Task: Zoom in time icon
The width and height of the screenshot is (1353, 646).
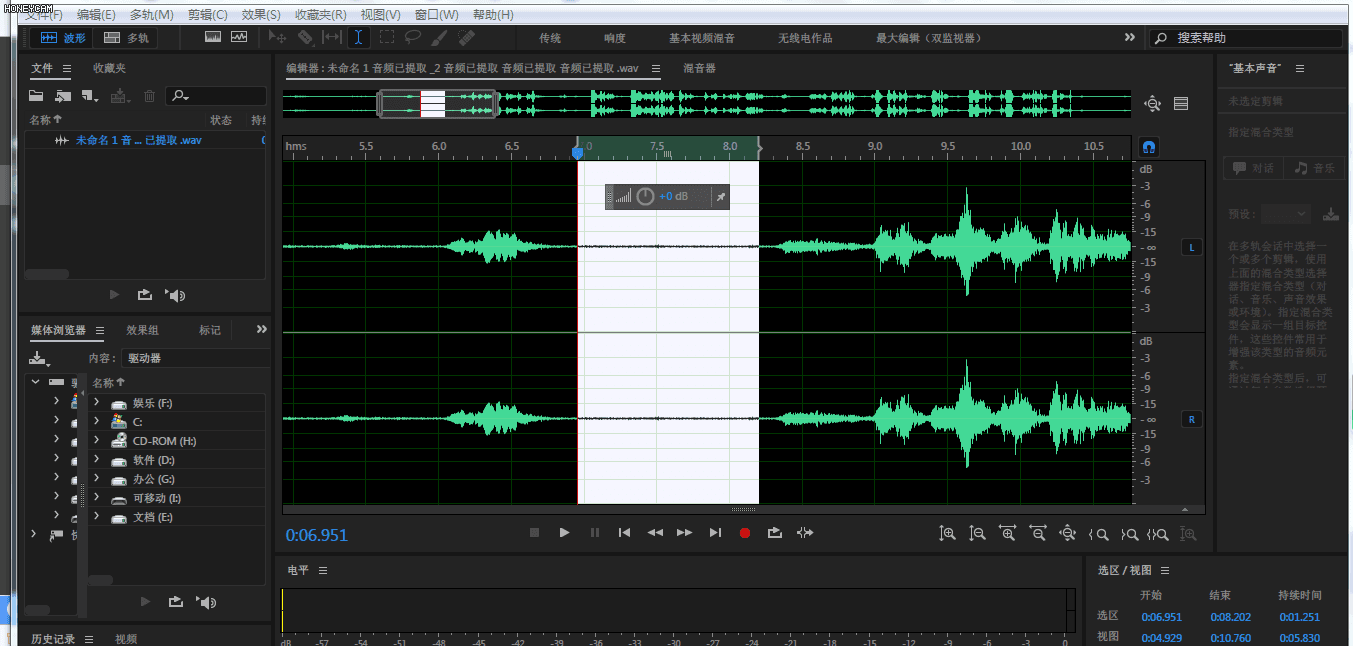Action: [x=1007, y=533]
